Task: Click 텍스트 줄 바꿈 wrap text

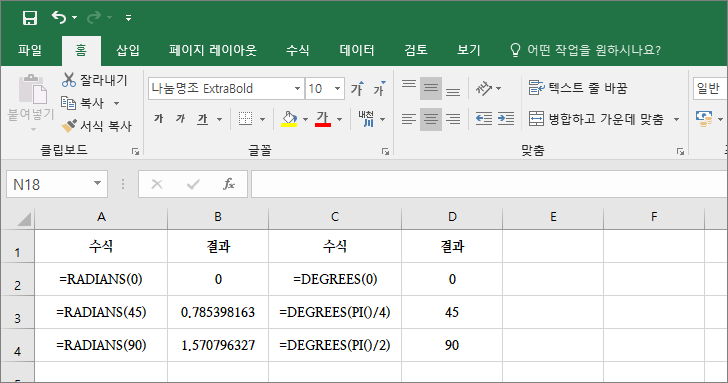Action: pos(578,88)
